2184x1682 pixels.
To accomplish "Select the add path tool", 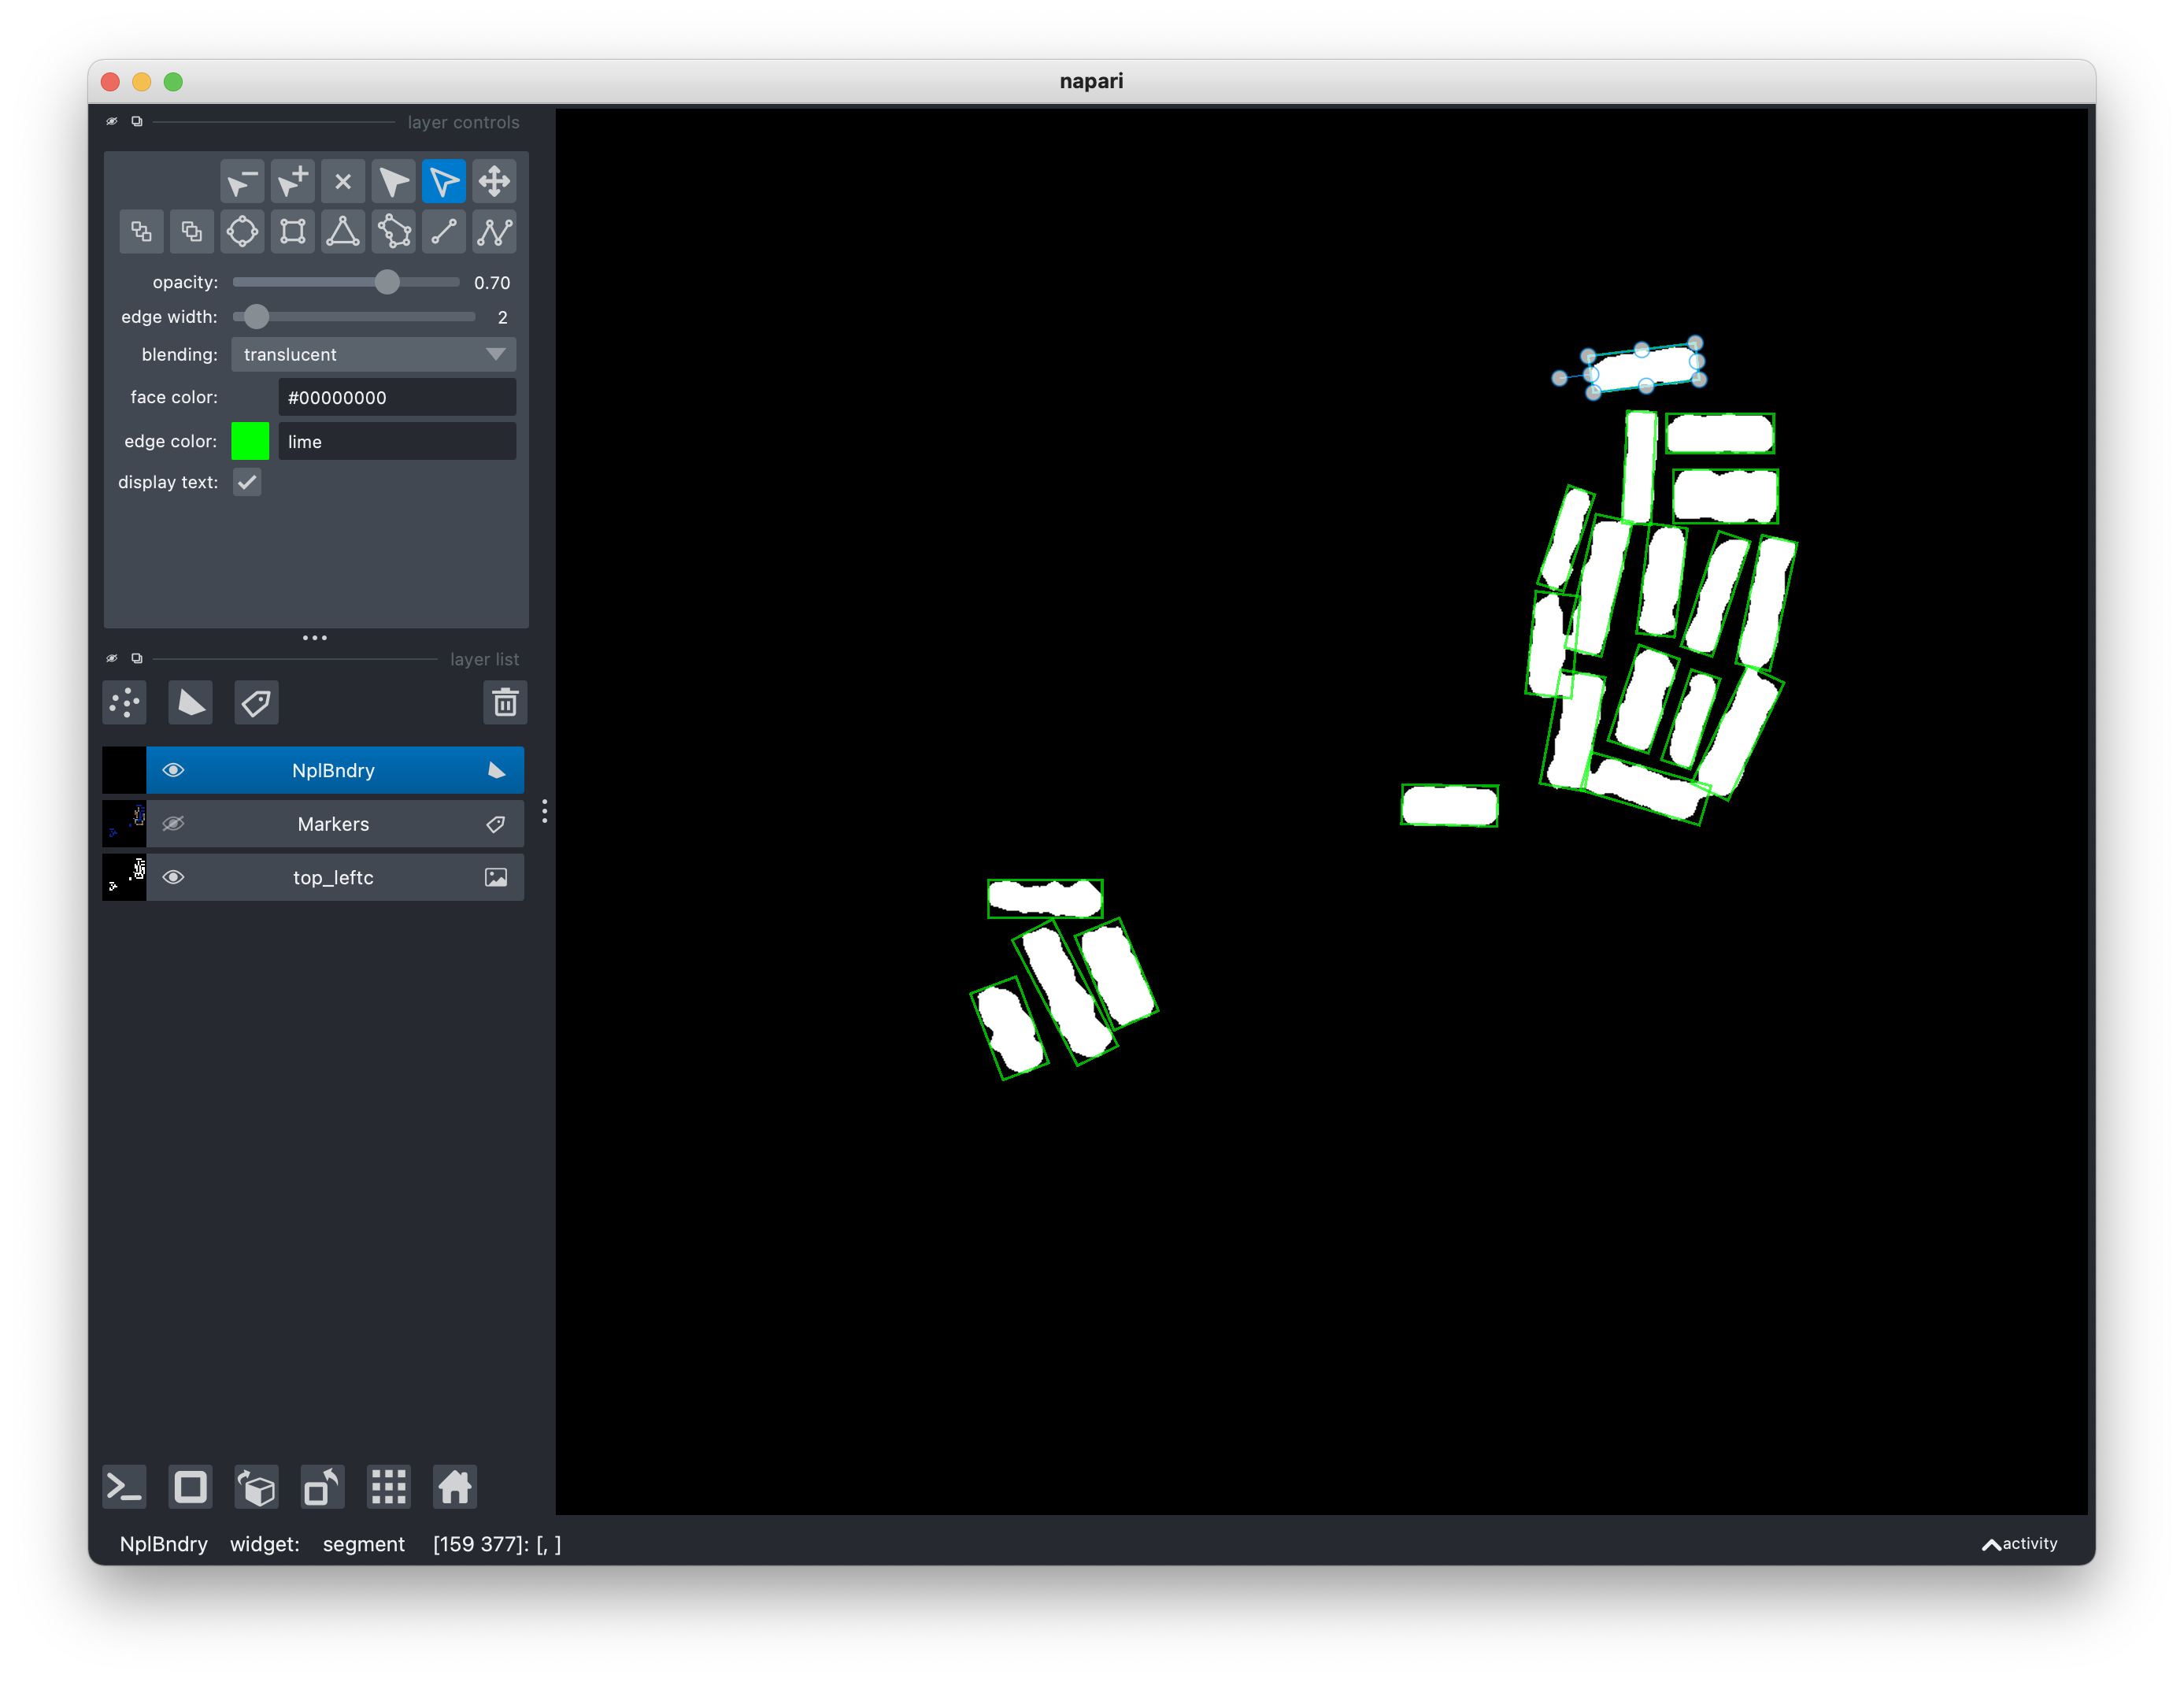I will (x=495, y=232).
